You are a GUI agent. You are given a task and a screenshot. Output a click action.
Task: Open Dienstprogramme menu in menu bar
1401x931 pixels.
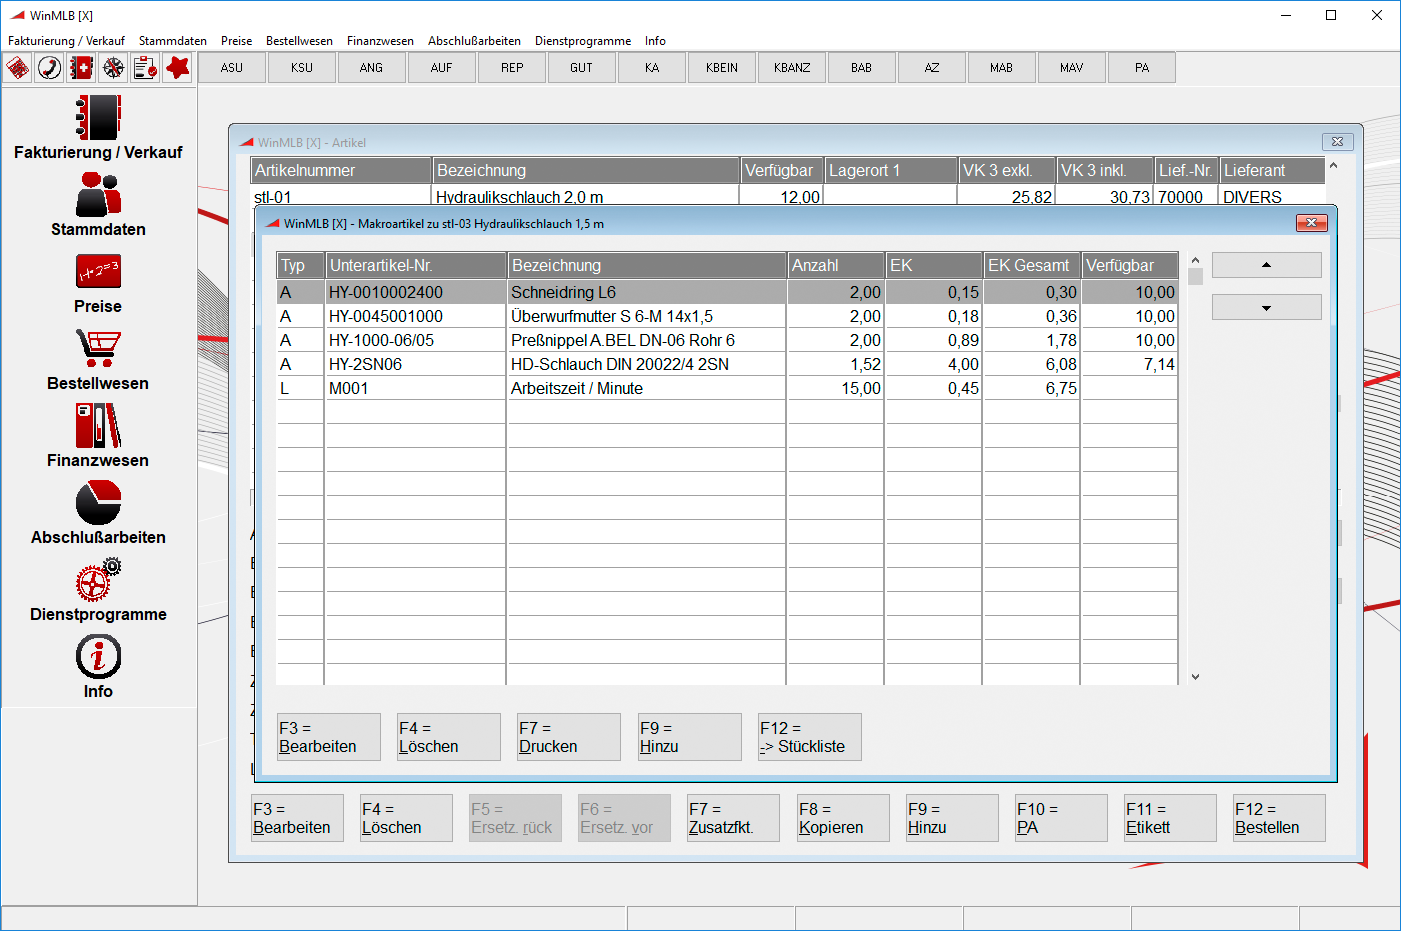(583, 41)
